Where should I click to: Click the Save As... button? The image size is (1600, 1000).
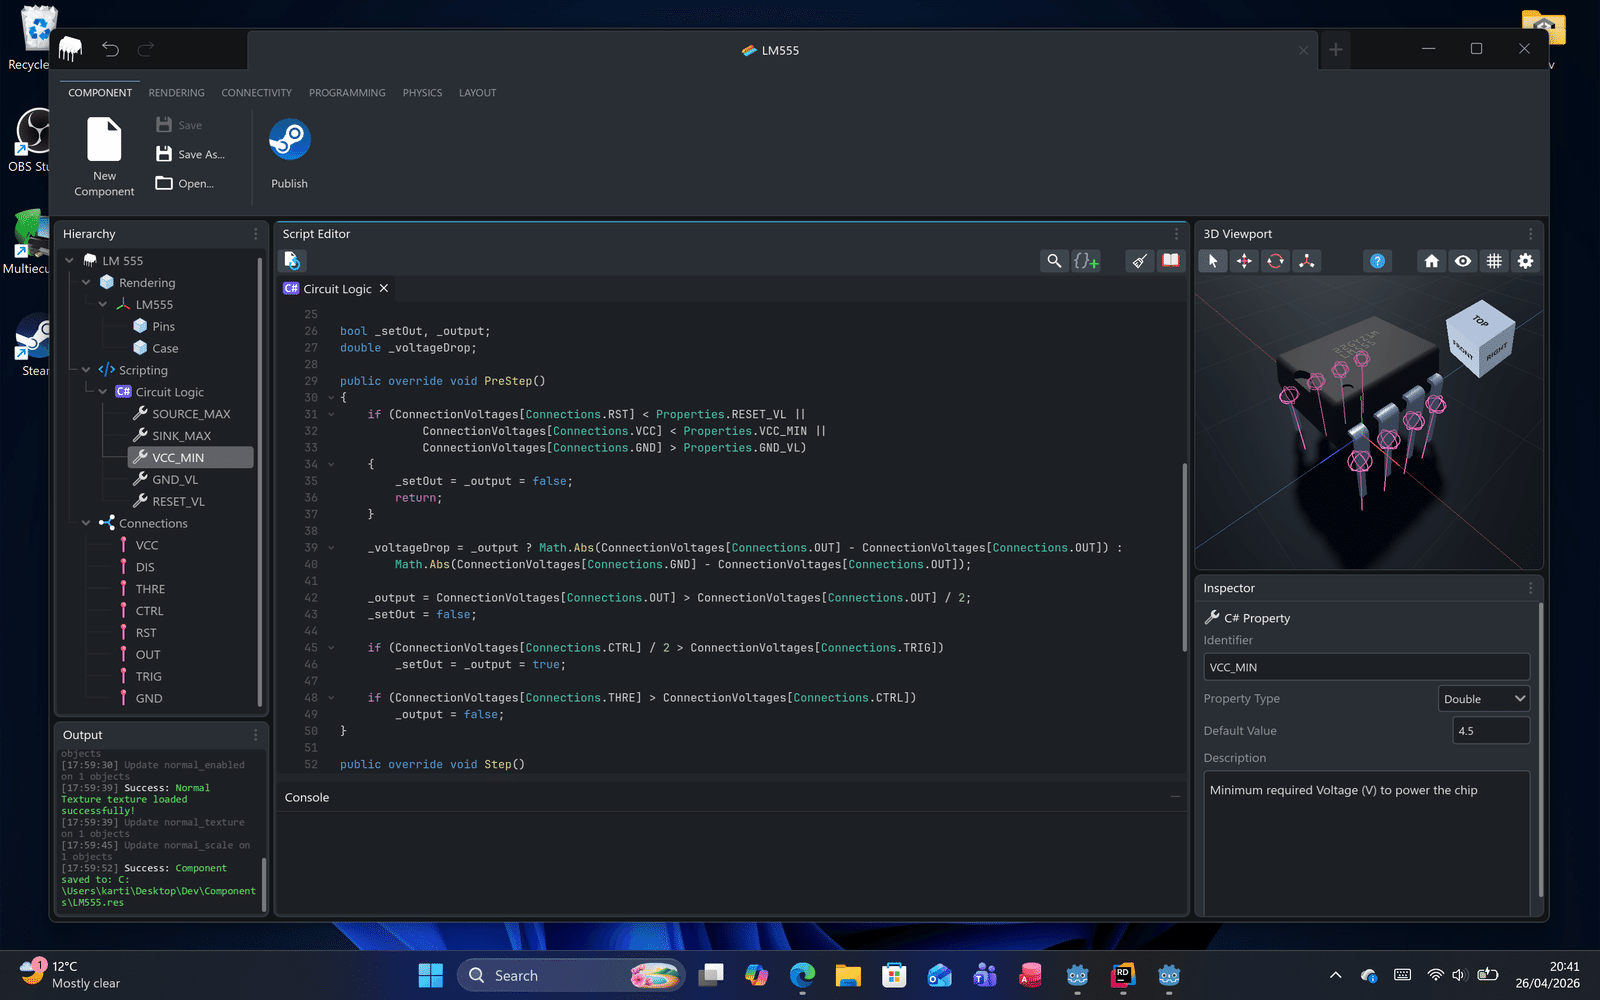click(x=191, y=154)
